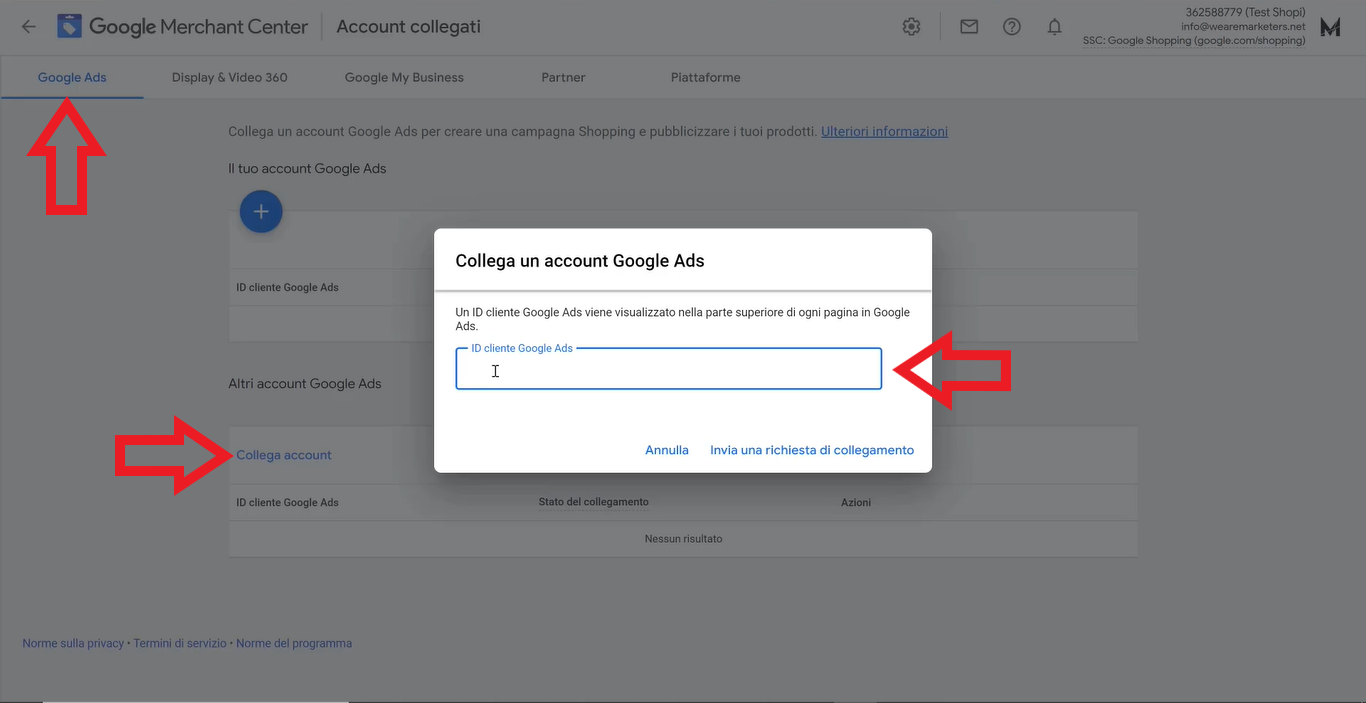Screen dimensions: 1366x703
Task: Switch to the Piattaforme tab
Action: click(x=705, y=77)
